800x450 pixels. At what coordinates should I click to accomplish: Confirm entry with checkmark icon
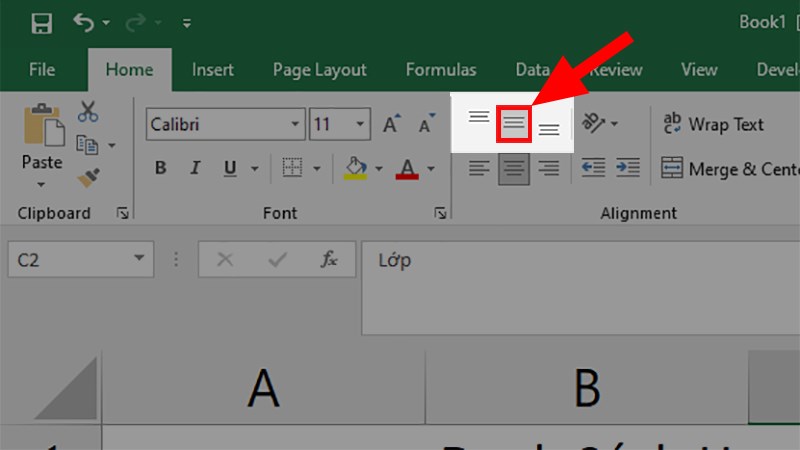pyautogui.click(x=277, y=260)
